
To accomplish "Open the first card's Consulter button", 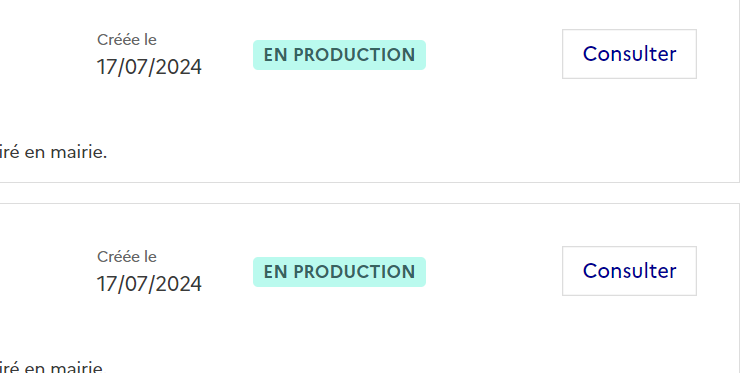I will [x=629, y=54].
